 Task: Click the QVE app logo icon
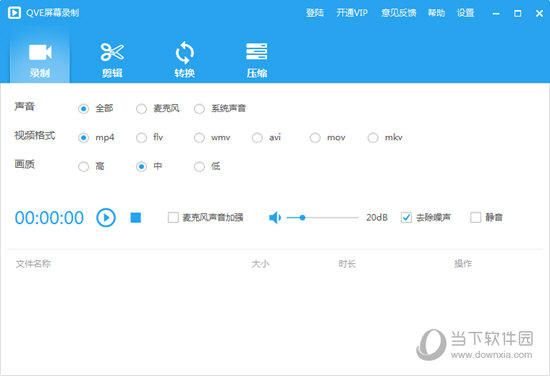click(14, 13)
